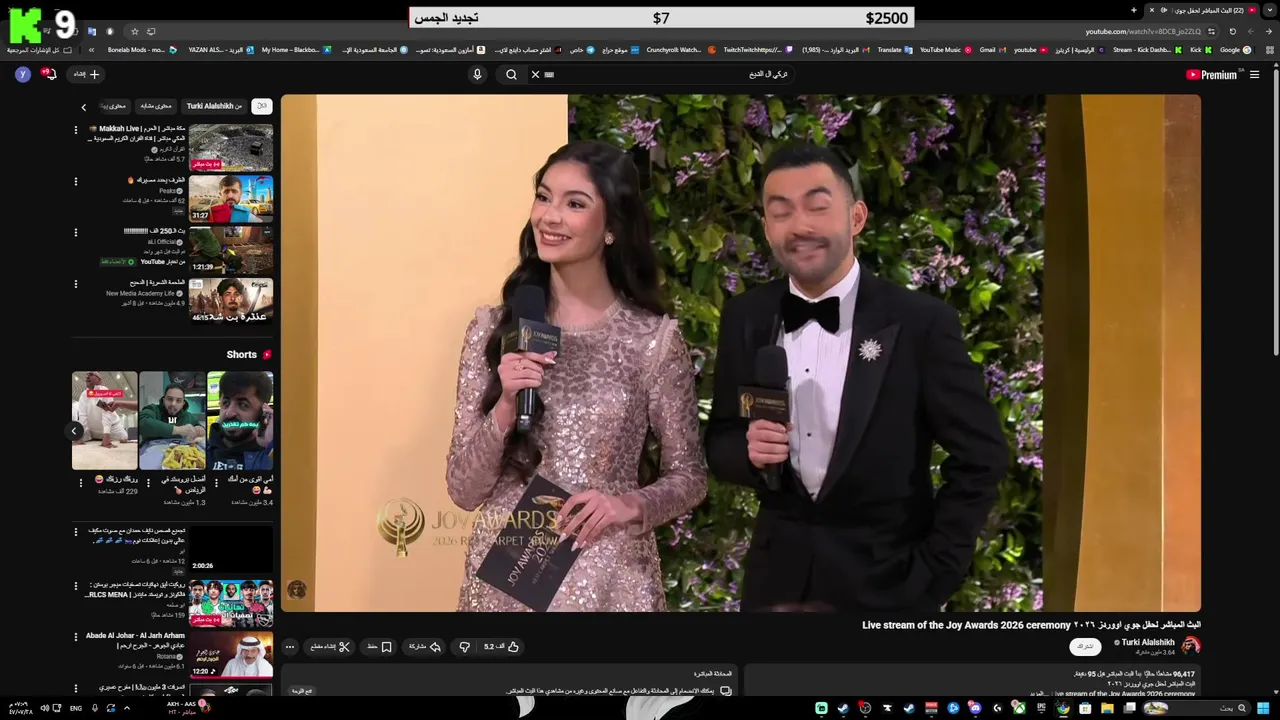Like the video showing 5.2 thousand likes

click(x=503, y=646)
